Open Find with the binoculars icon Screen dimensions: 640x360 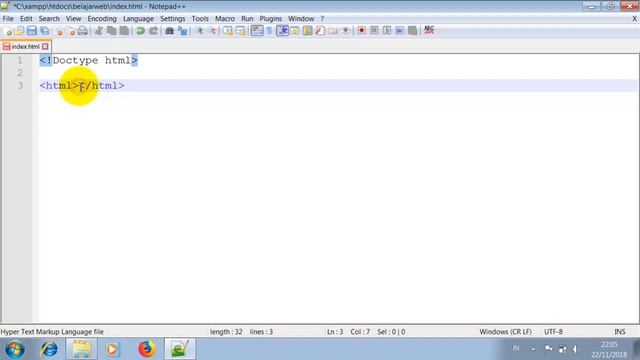[169, 31]
